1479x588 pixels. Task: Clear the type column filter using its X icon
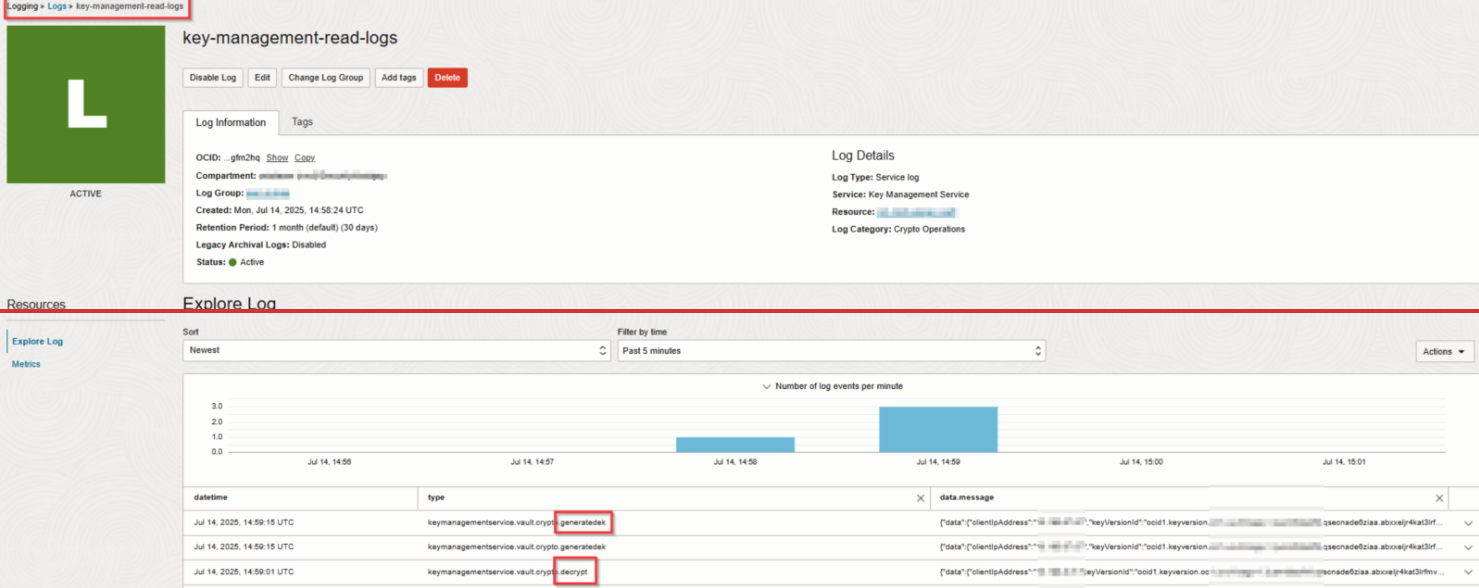pos(919,497)
